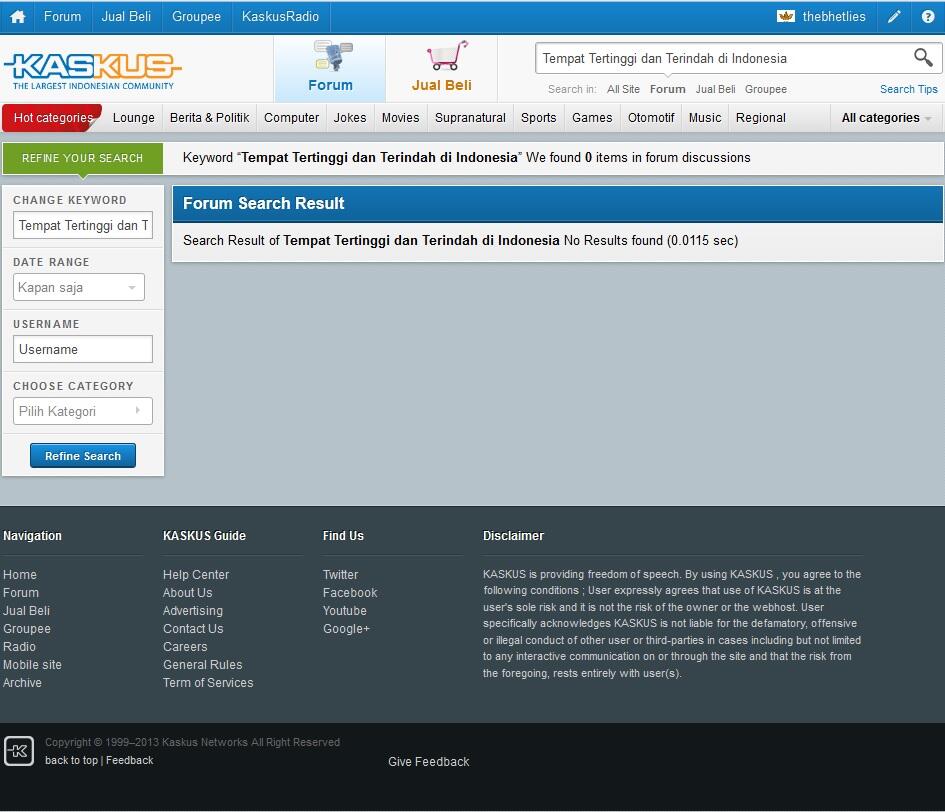Image resolution: width=945 pixels, height=812 pixels.
Task: Open the Contact Us link
Action: click(x=193, y=629)
